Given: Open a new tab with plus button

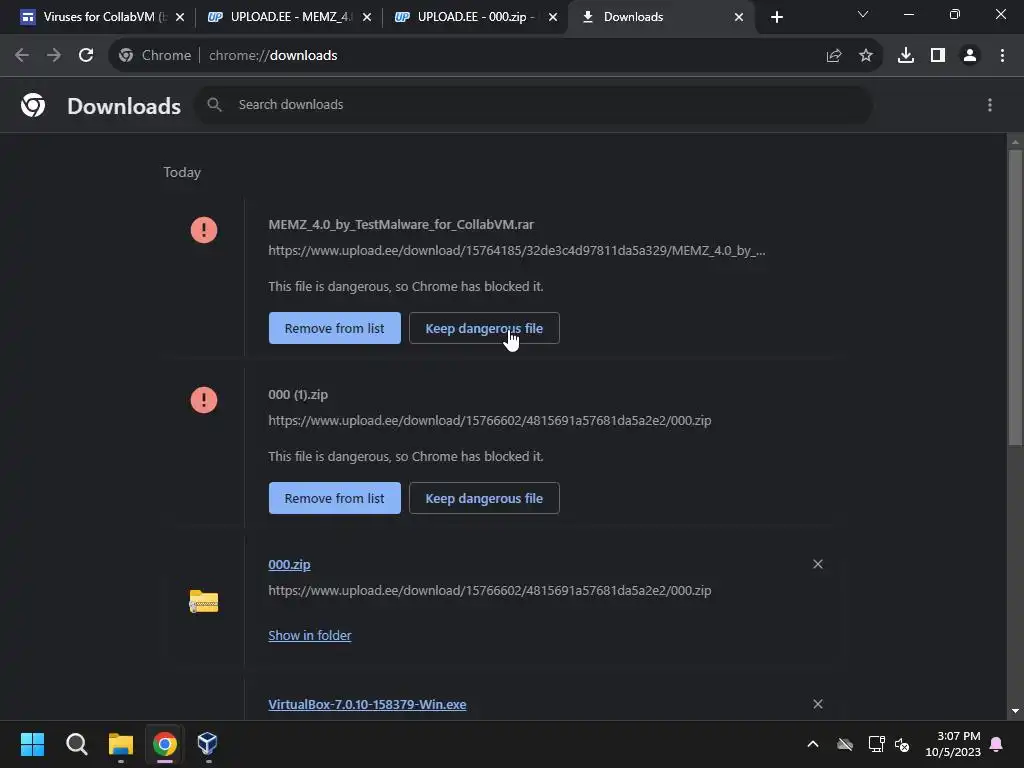Looking at the screenshot, I should [776, 17].
